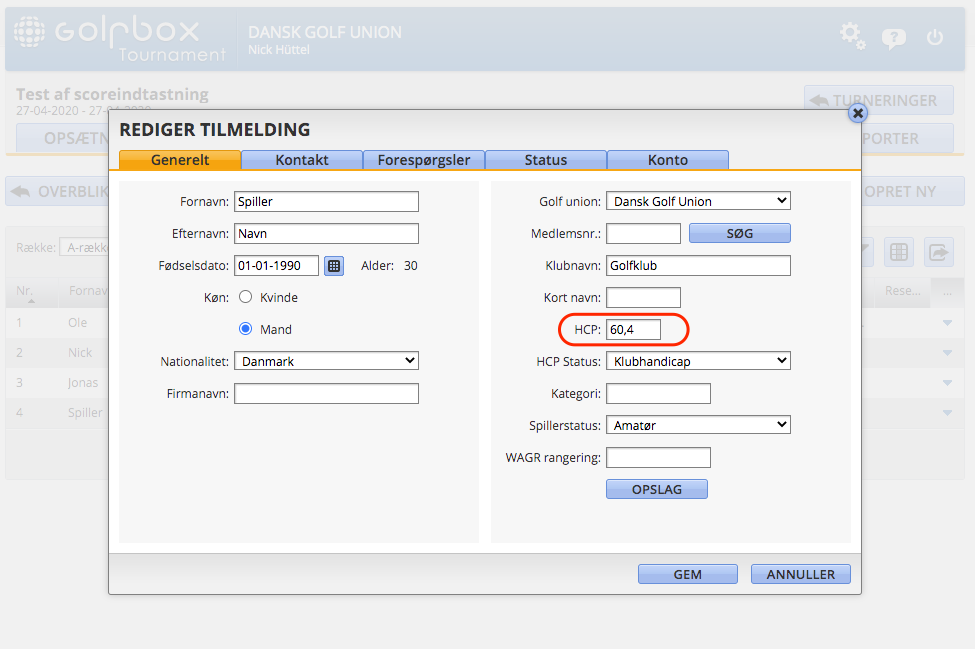Screen dimensions: 975x649
Task: Open the settings gears icon
Action: (x=852, y=36)
